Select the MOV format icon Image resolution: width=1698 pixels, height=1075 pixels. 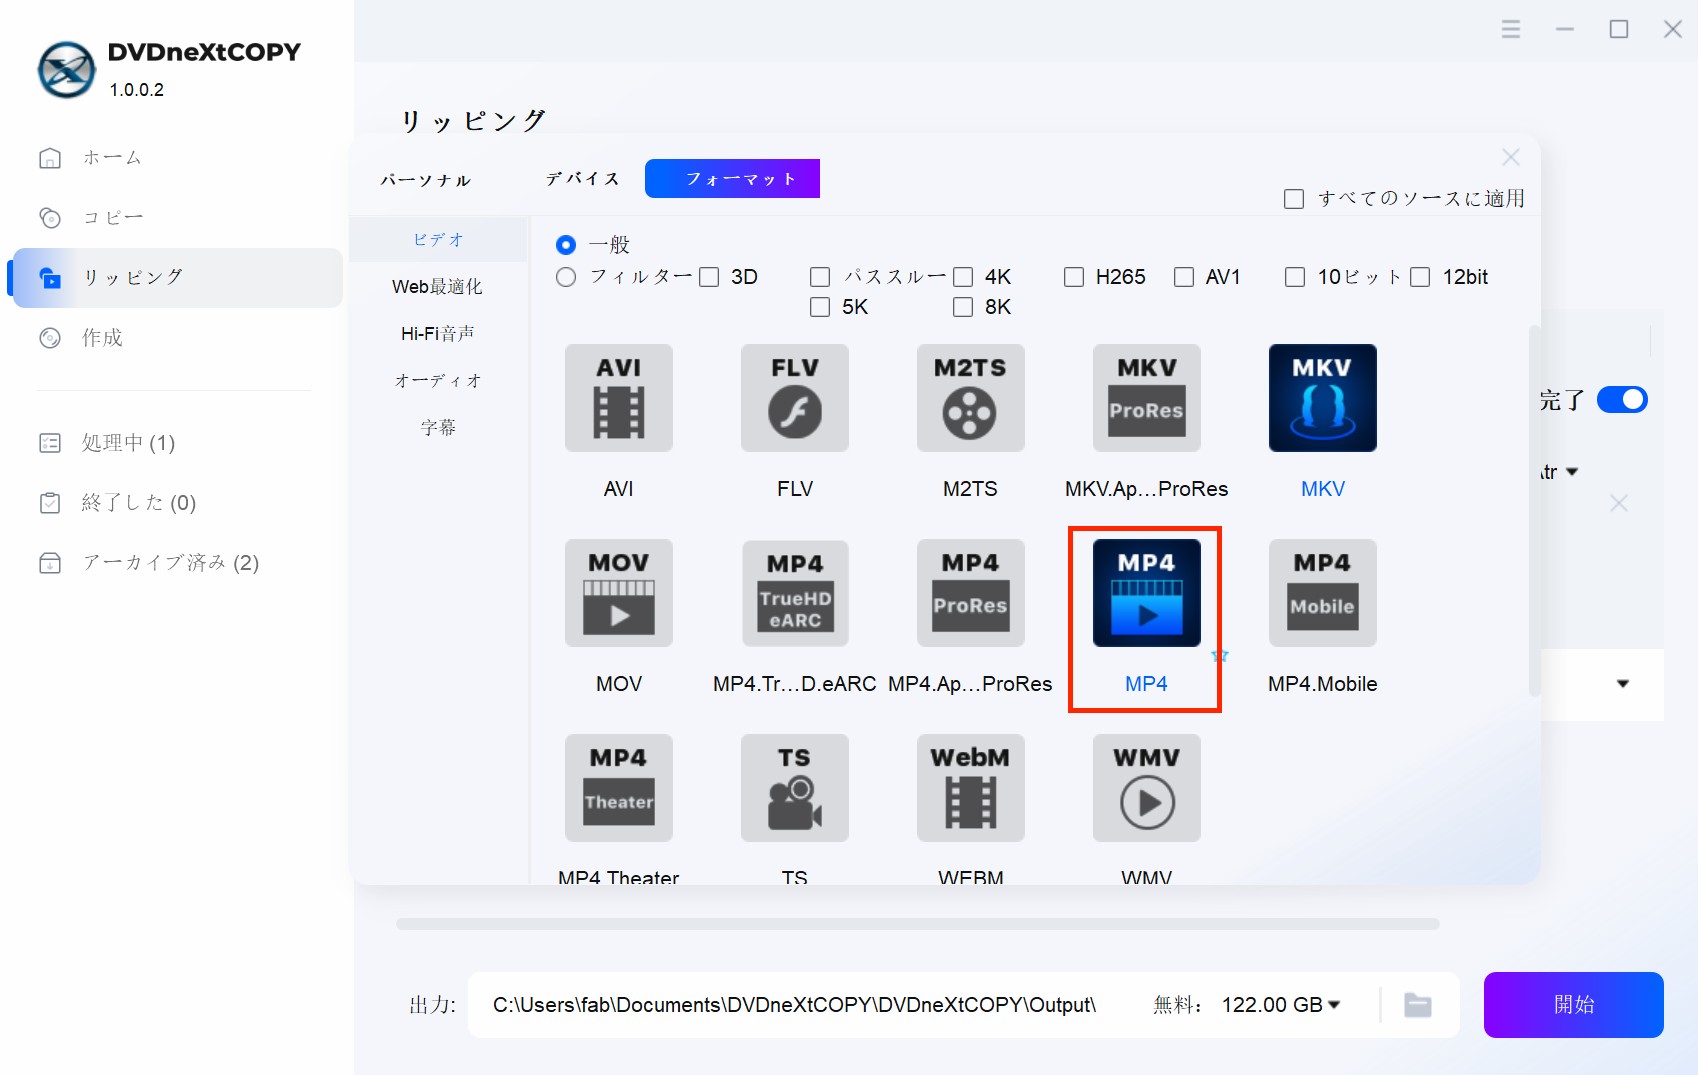point(618,593)
